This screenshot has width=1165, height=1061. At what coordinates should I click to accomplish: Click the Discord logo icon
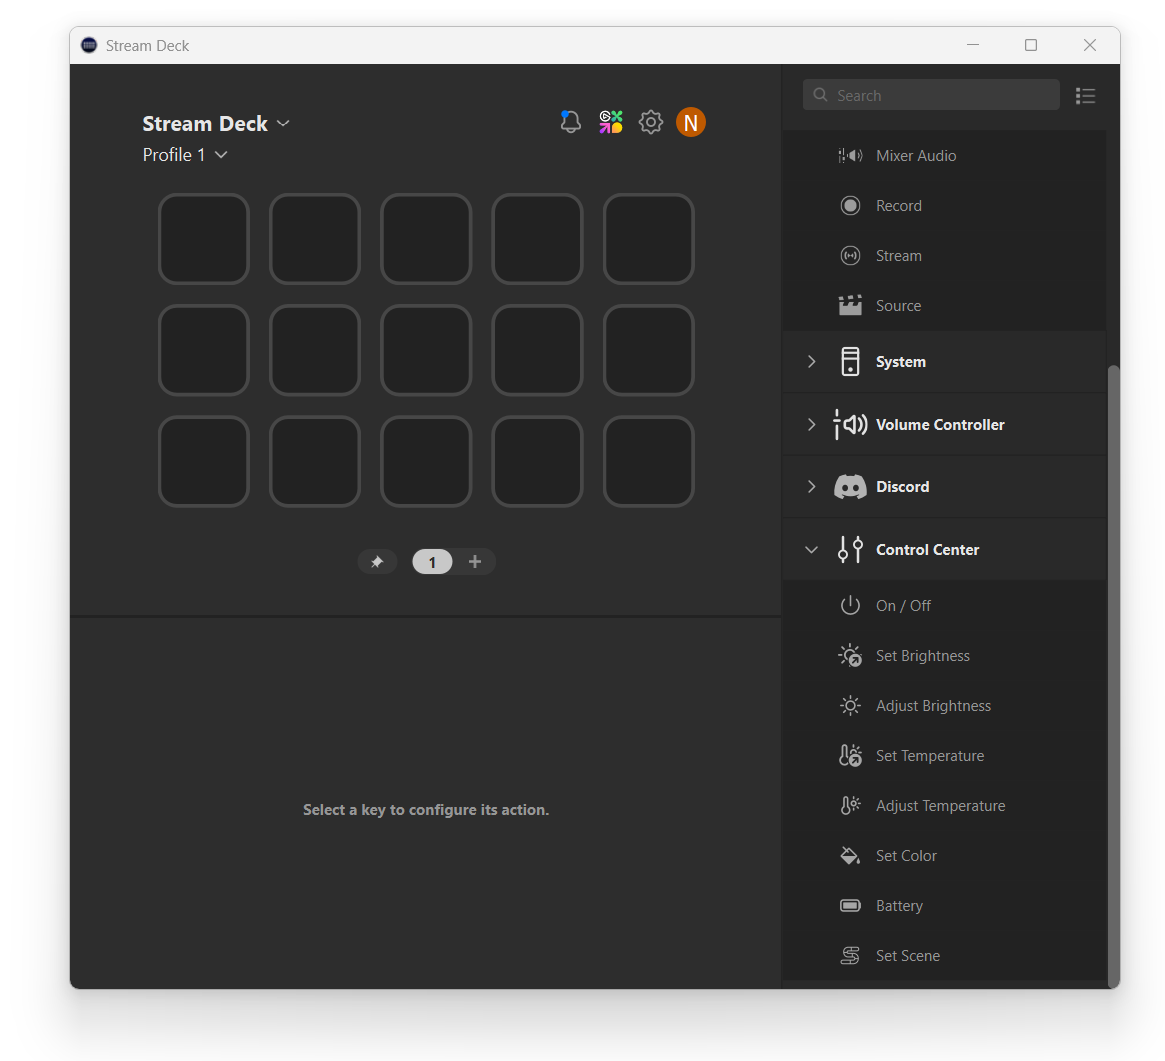click(x=850, y=487)
